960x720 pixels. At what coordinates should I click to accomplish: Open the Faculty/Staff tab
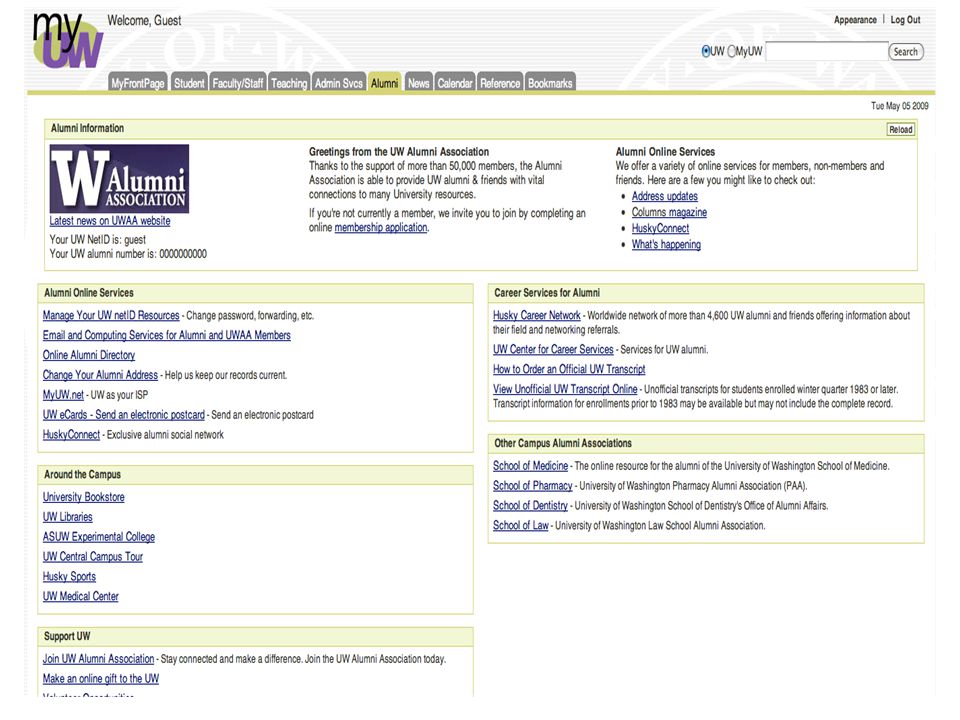coord(238,83)
